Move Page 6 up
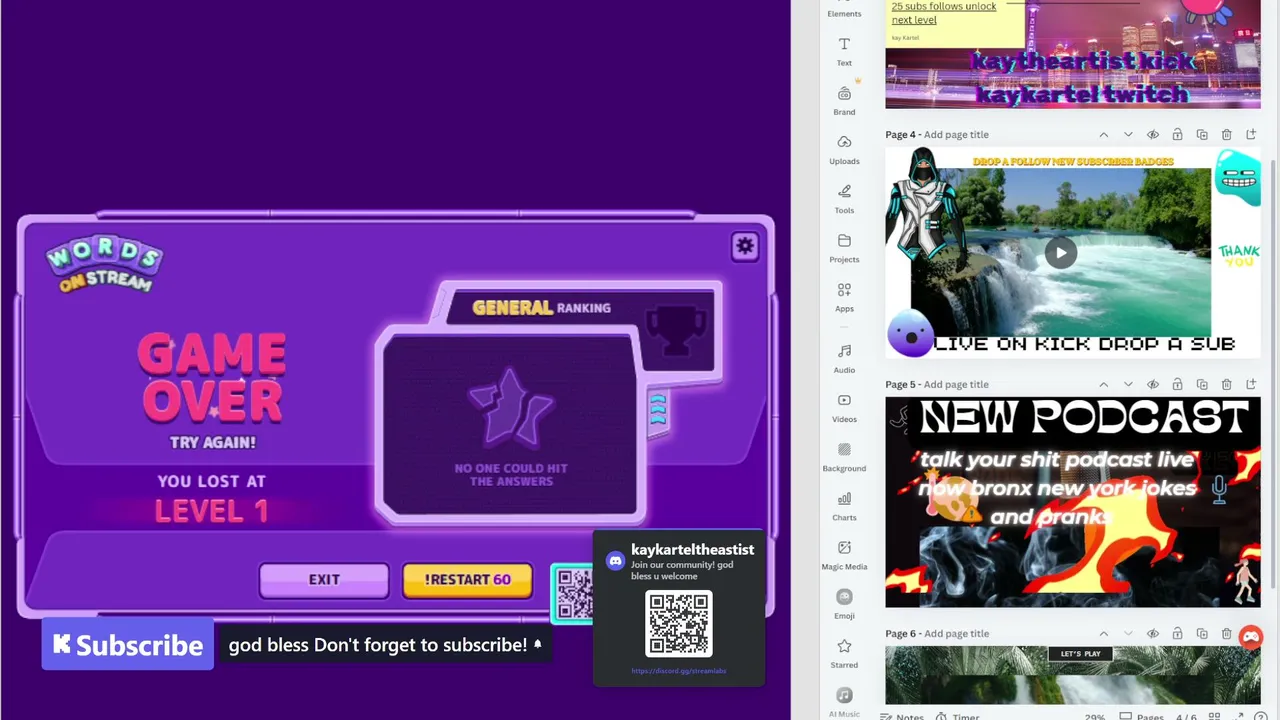This screenshot has height=720, width=1280. click(1104, 634)
